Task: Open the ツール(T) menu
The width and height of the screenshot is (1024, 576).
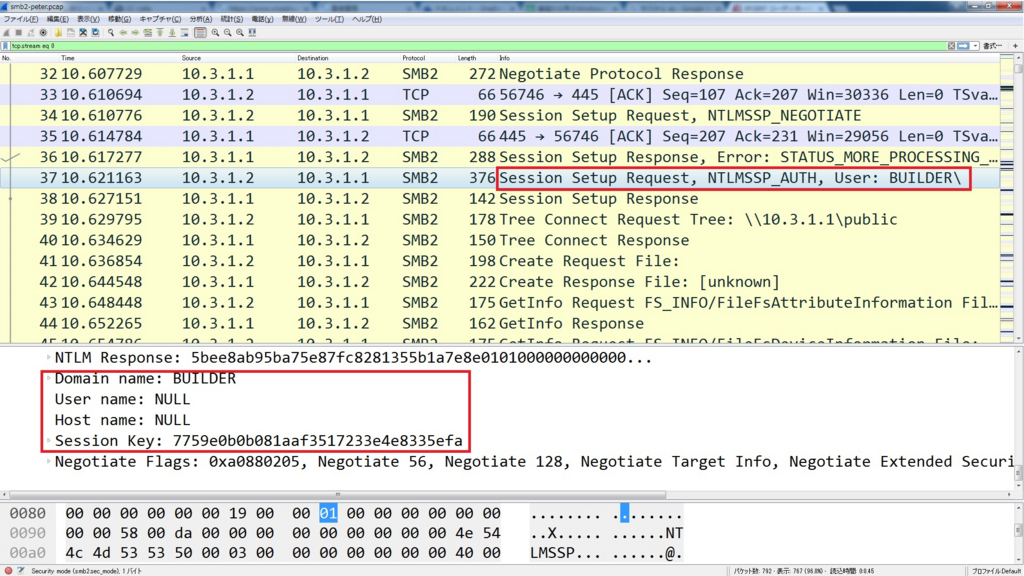Action: 329,20
